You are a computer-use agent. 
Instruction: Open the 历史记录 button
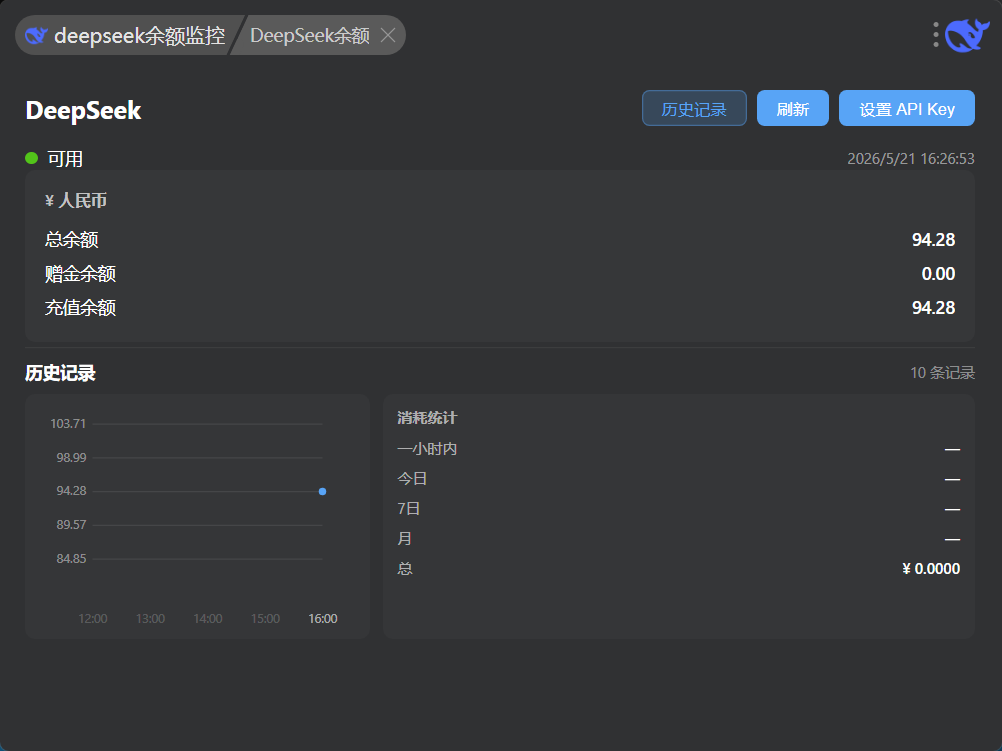694,109
